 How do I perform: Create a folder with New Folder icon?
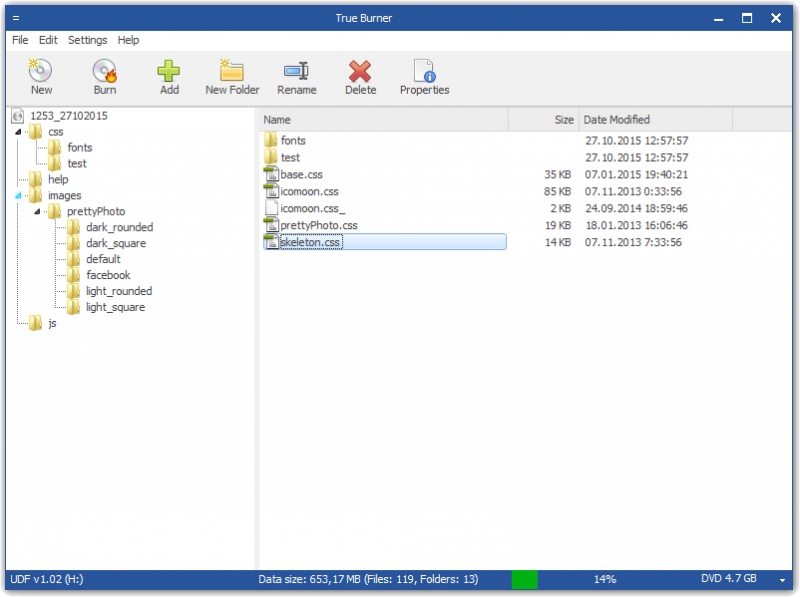coord(232,71)
